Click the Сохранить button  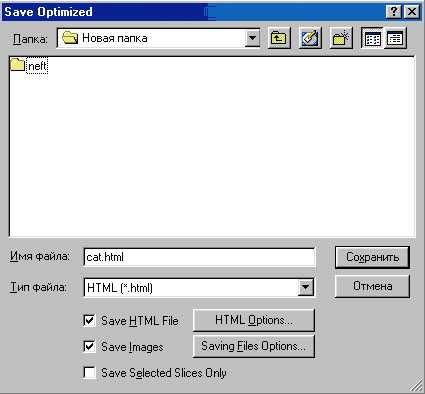click(x=372, y=257)
